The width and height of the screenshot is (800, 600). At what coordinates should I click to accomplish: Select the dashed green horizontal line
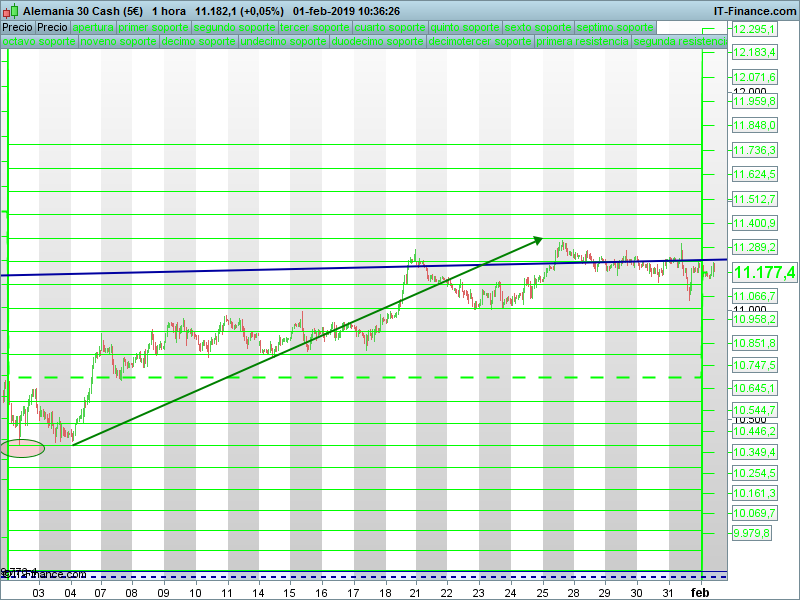tap(300, 378)
